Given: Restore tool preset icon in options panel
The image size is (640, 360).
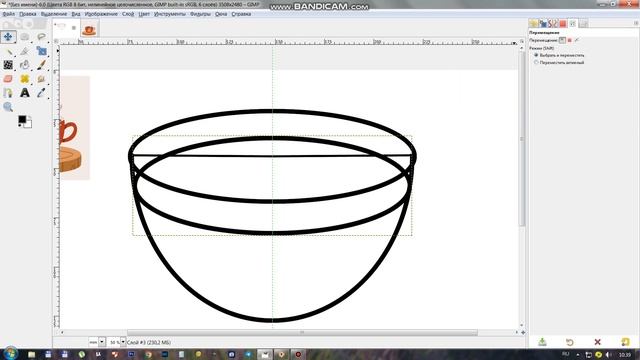Looking at the screenshot, I should [570, 342].
